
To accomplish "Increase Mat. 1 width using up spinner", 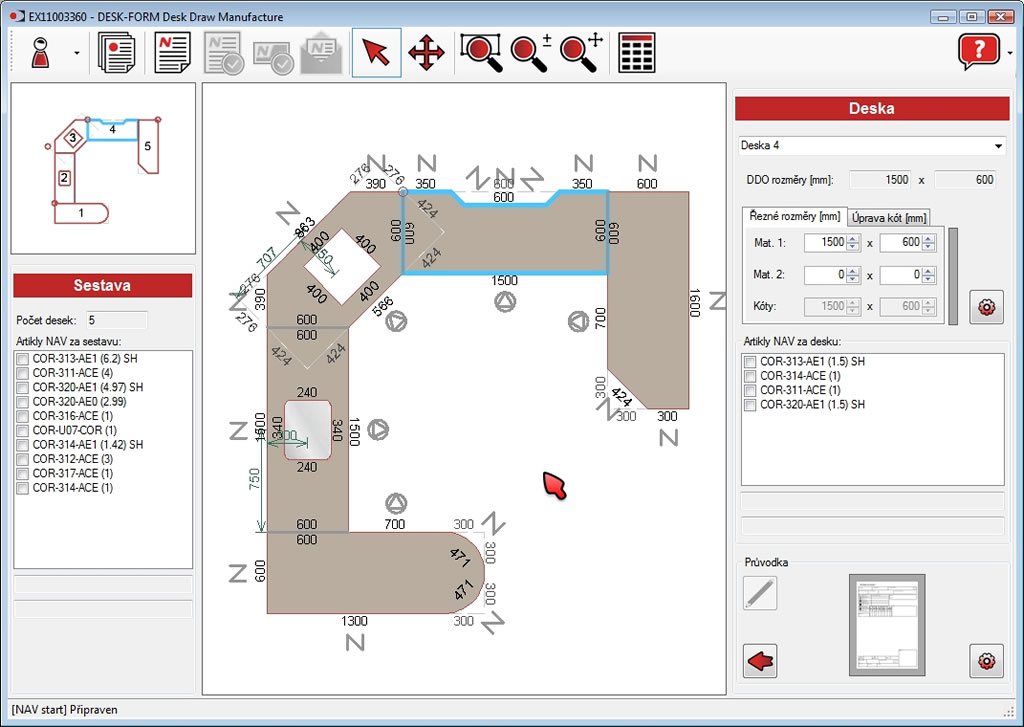I will pyautogui.click(x=852, y=238).
